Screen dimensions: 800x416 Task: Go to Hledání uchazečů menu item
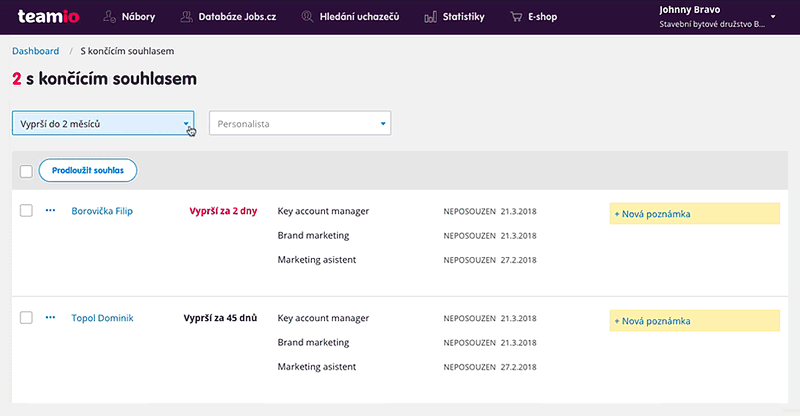(x=359, y=17)
